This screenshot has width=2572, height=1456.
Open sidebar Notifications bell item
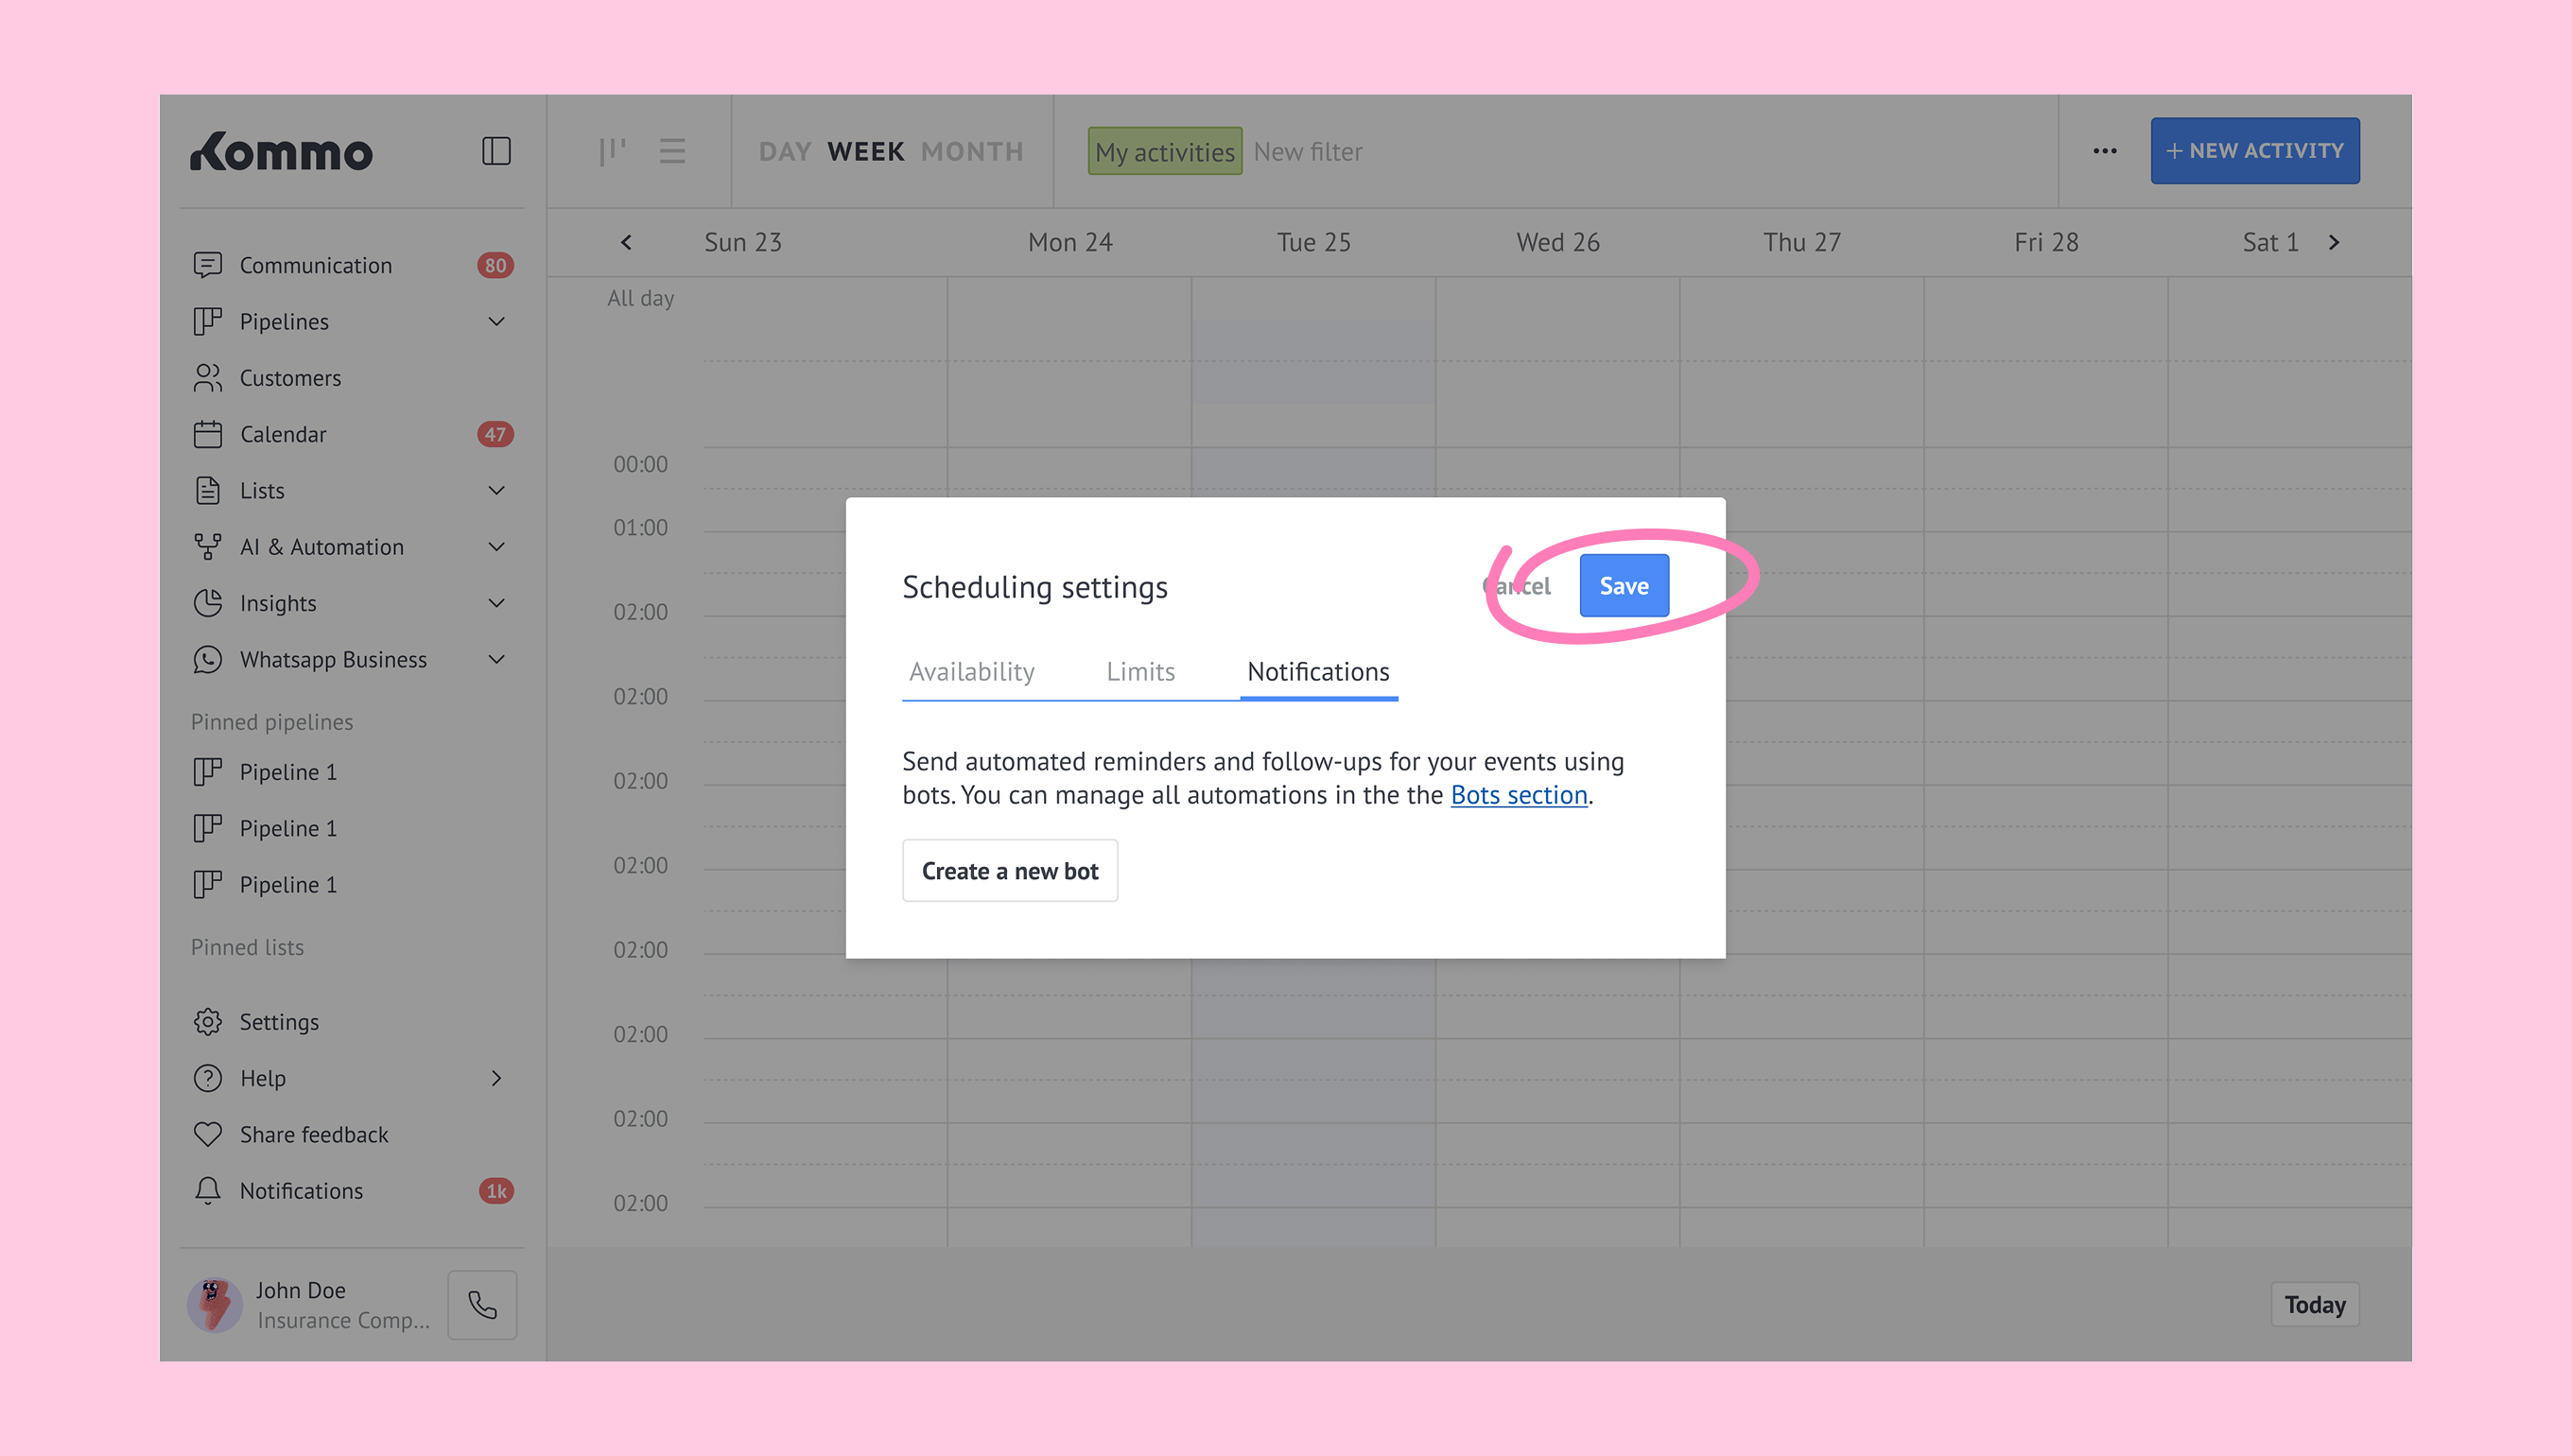tap(208, 1191)
